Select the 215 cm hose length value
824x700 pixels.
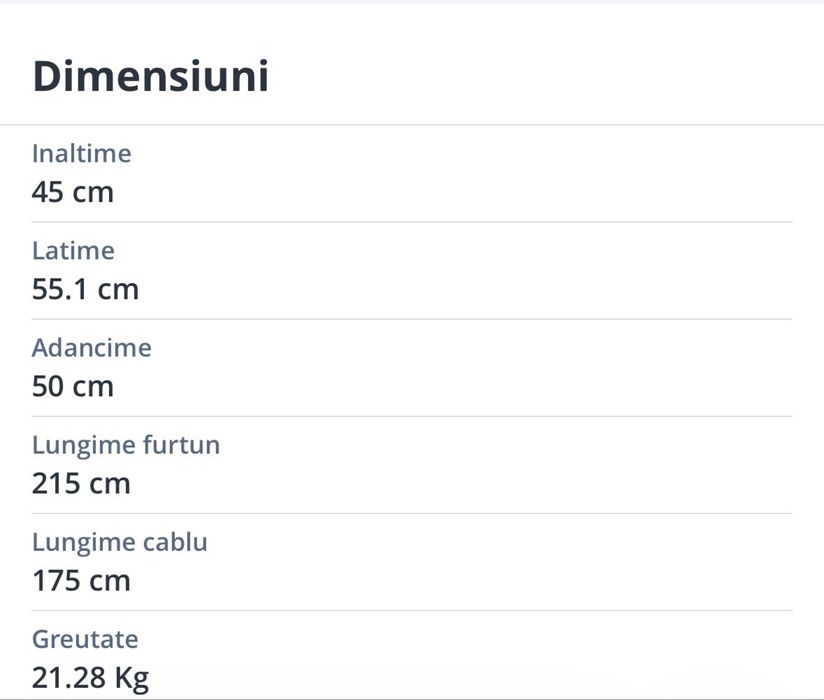coord(81,484)
